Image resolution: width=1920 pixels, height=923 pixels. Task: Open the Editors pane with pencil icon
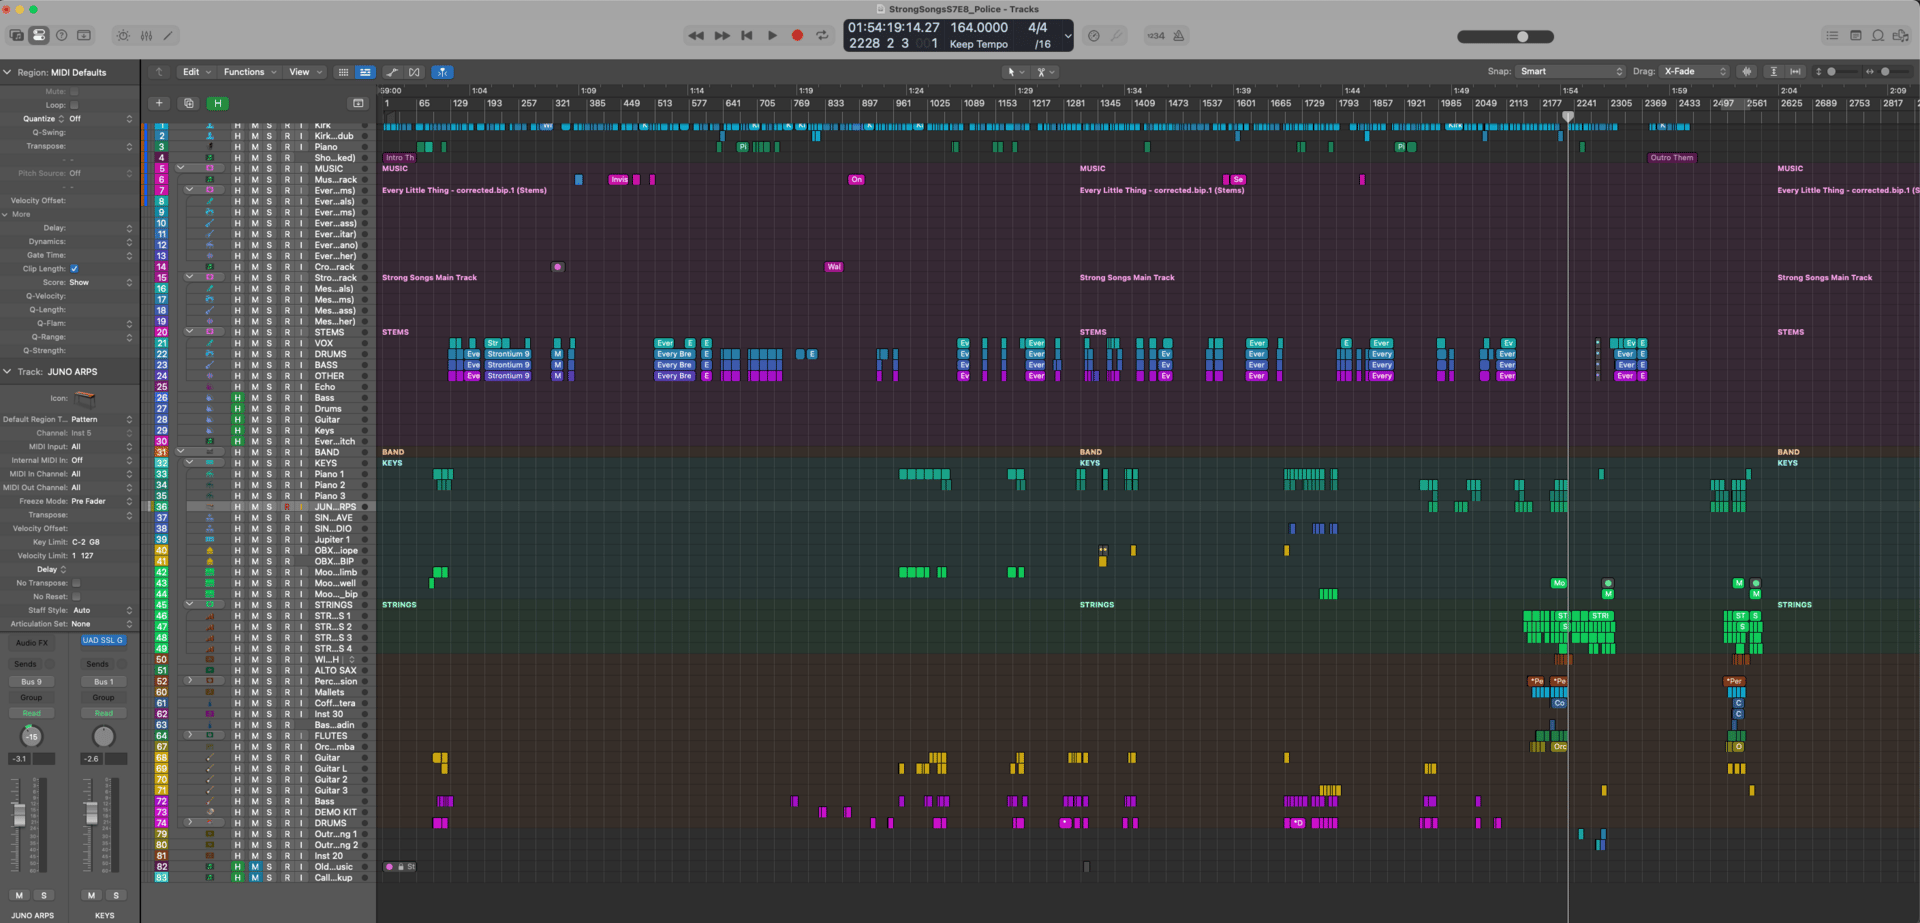[168, 35]
